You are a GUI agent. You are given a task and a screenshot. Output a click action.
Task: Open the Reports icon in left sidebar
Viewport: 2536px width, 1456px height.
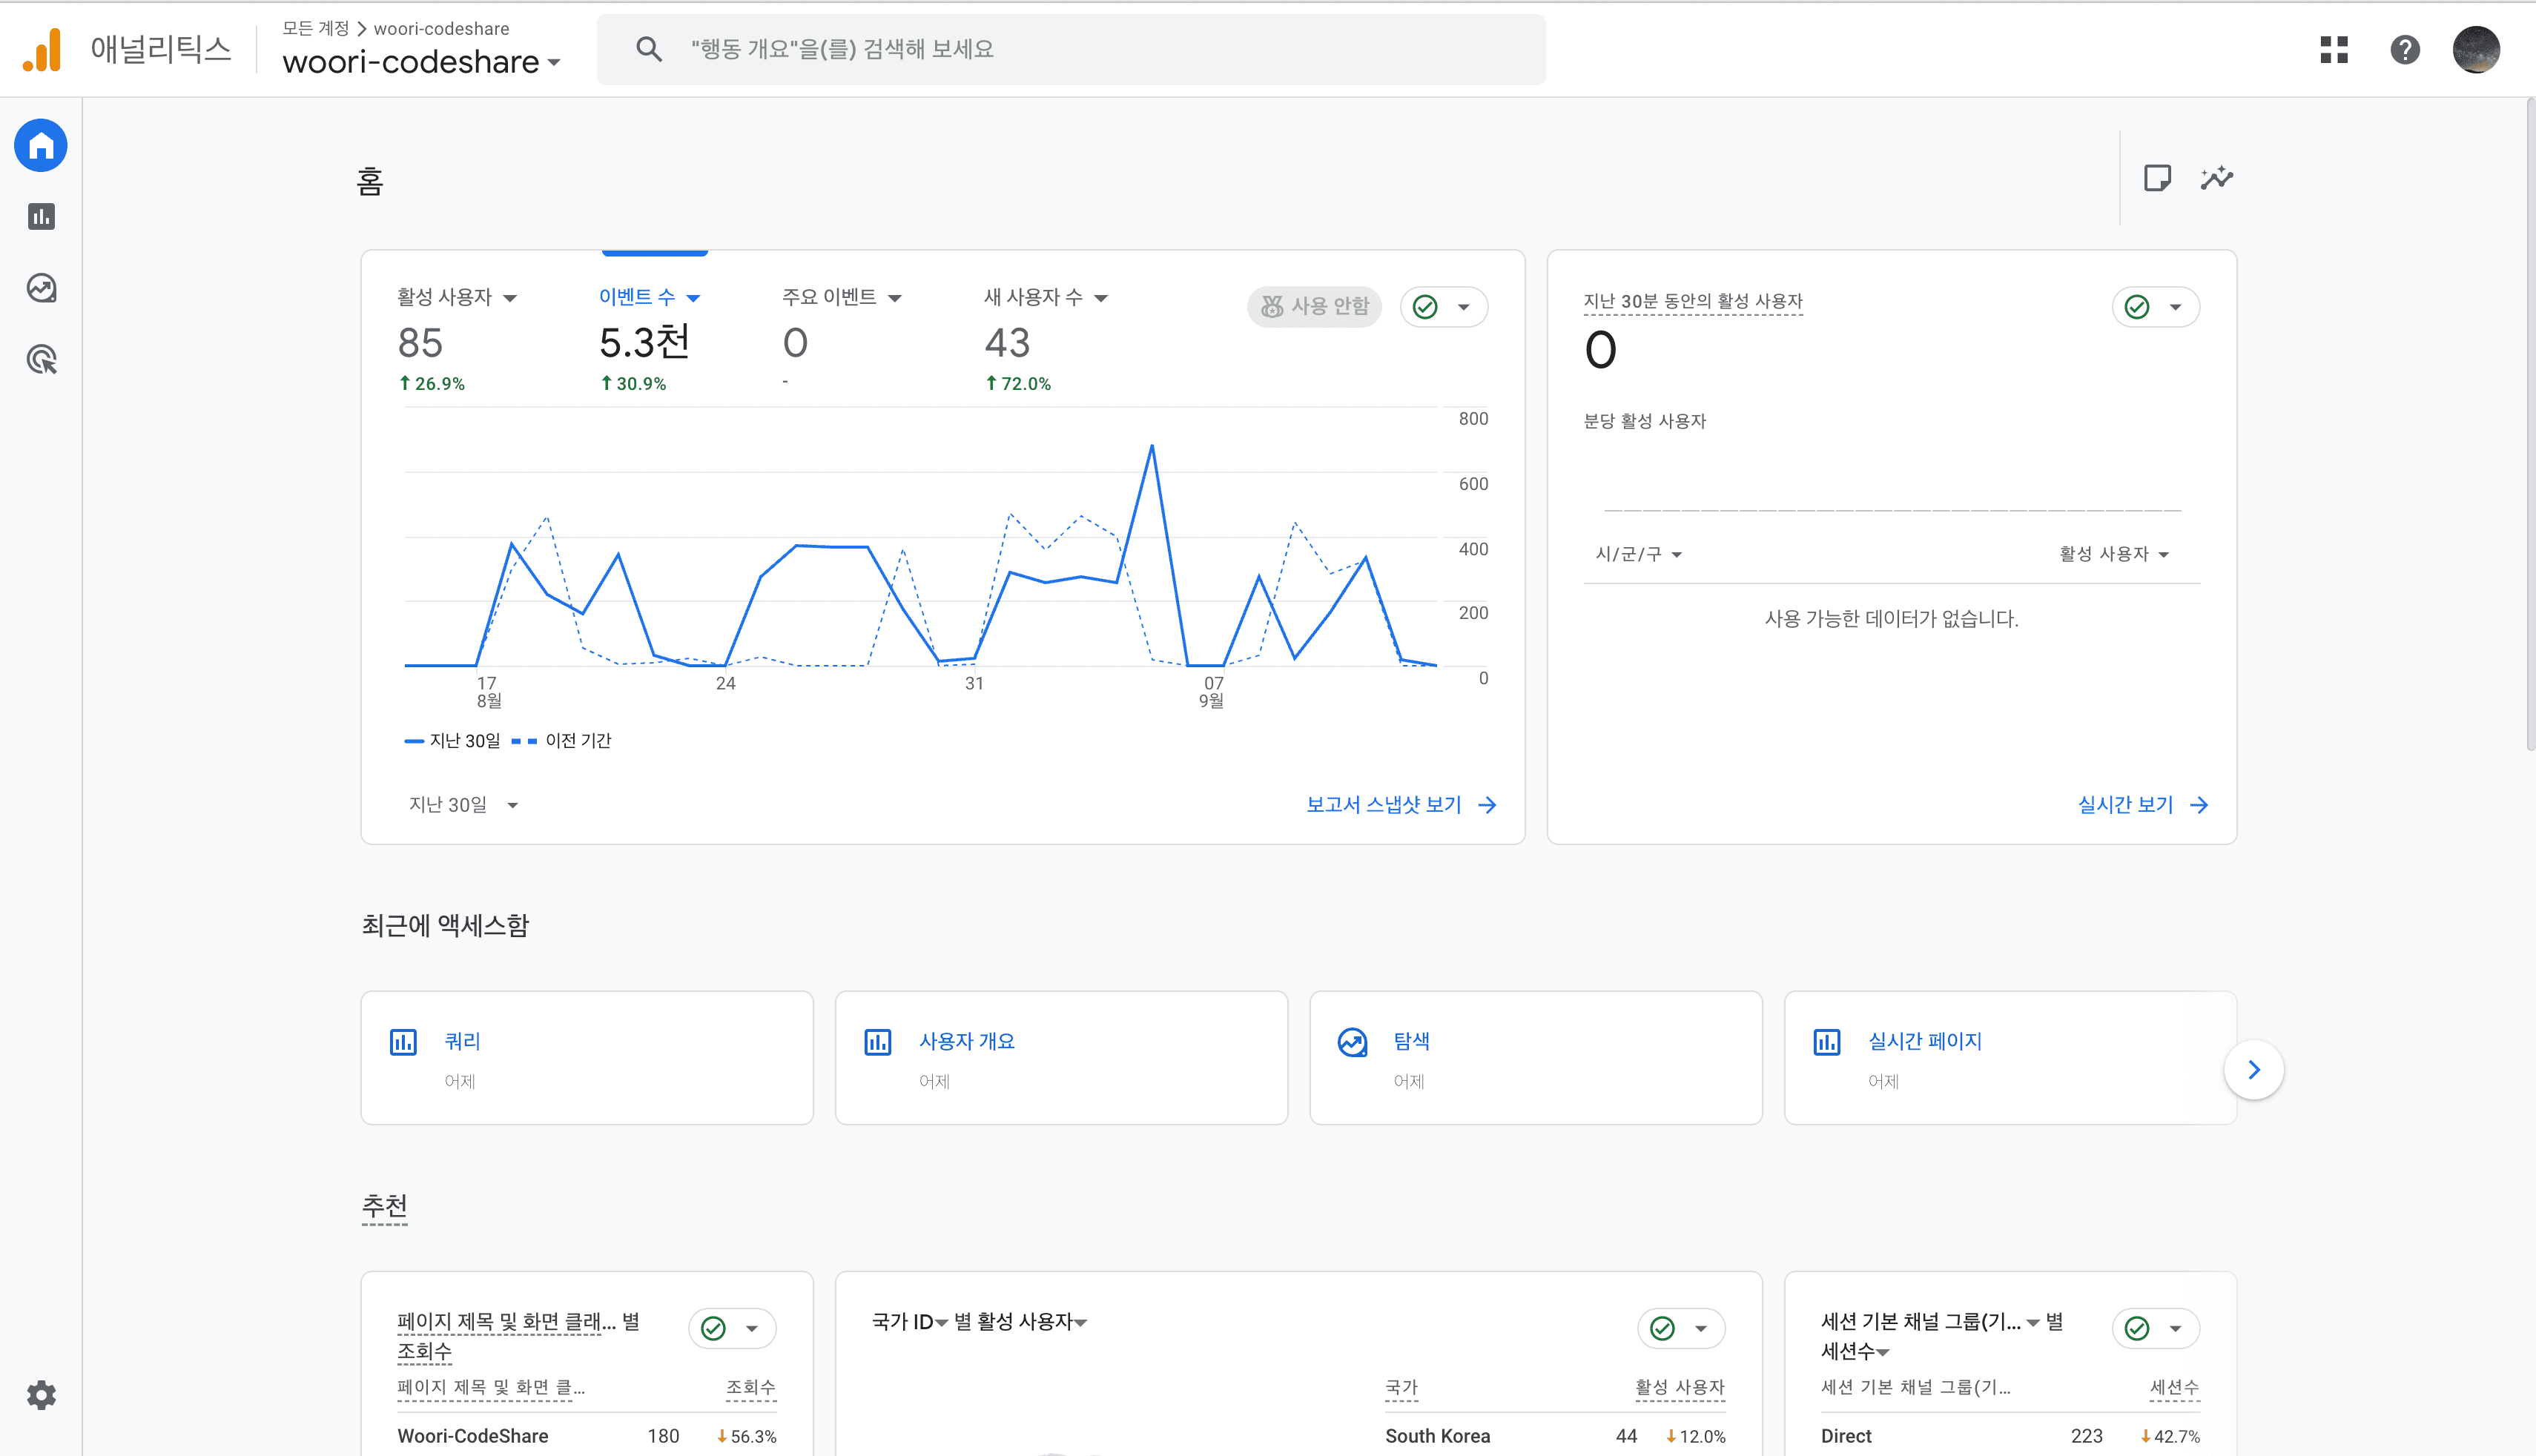[x=41, y=217]
